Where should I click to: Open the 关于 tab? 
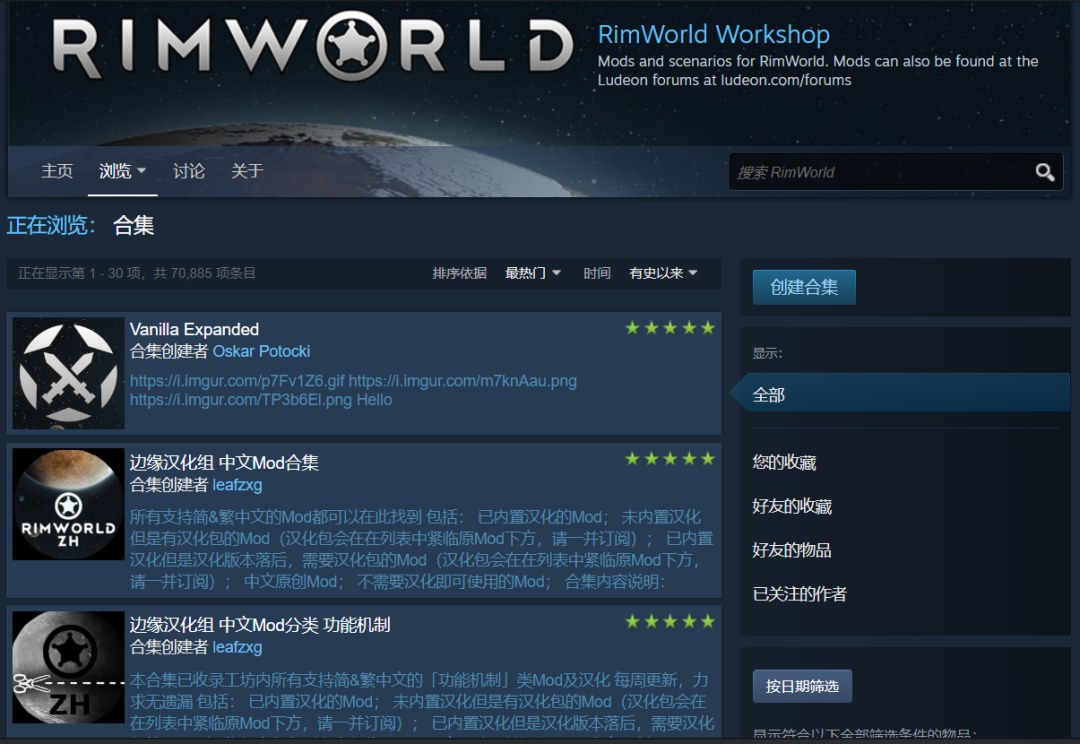pyautogui.click(x=247, y=171)
